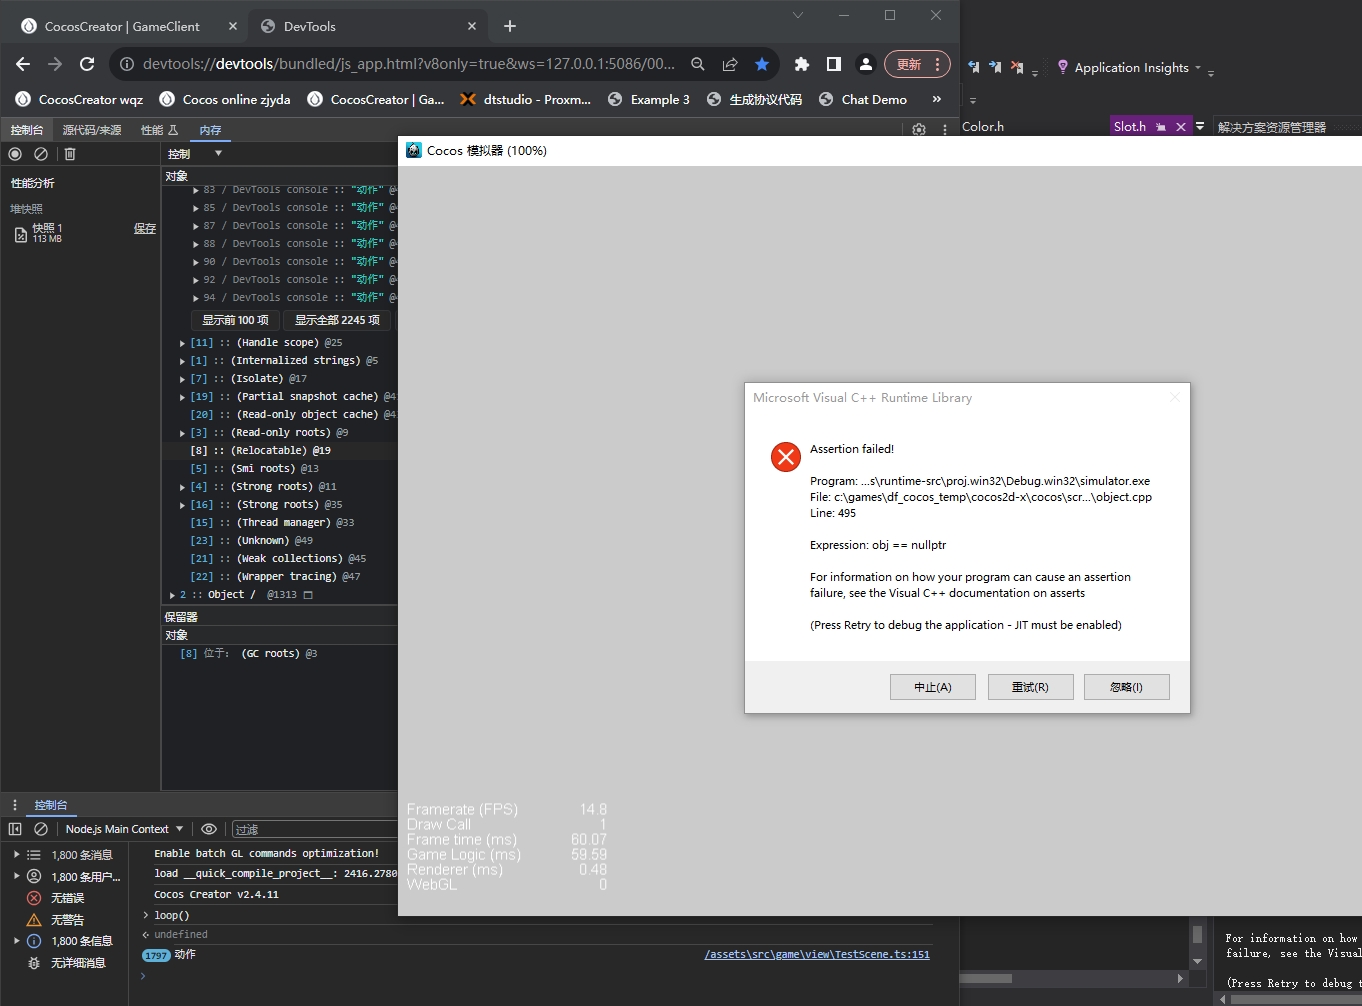Toggle console sidebar icon

(15, 829)
